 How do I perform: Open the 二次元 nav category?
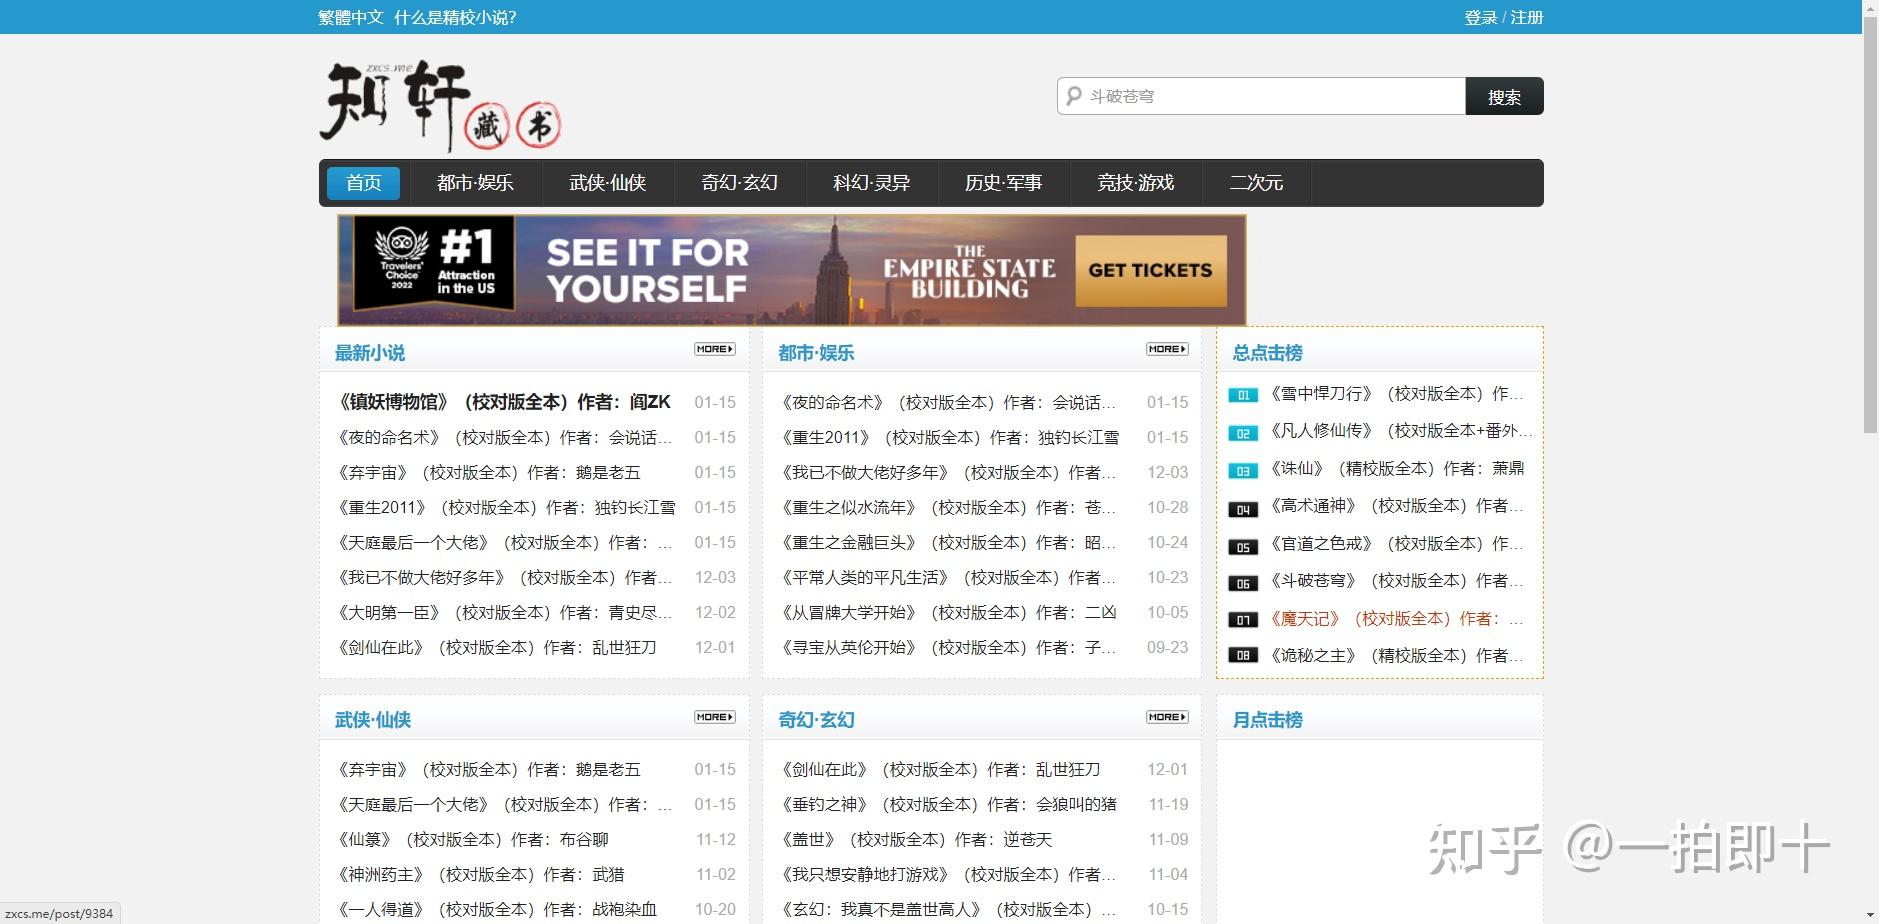(x=1256, y=183)
